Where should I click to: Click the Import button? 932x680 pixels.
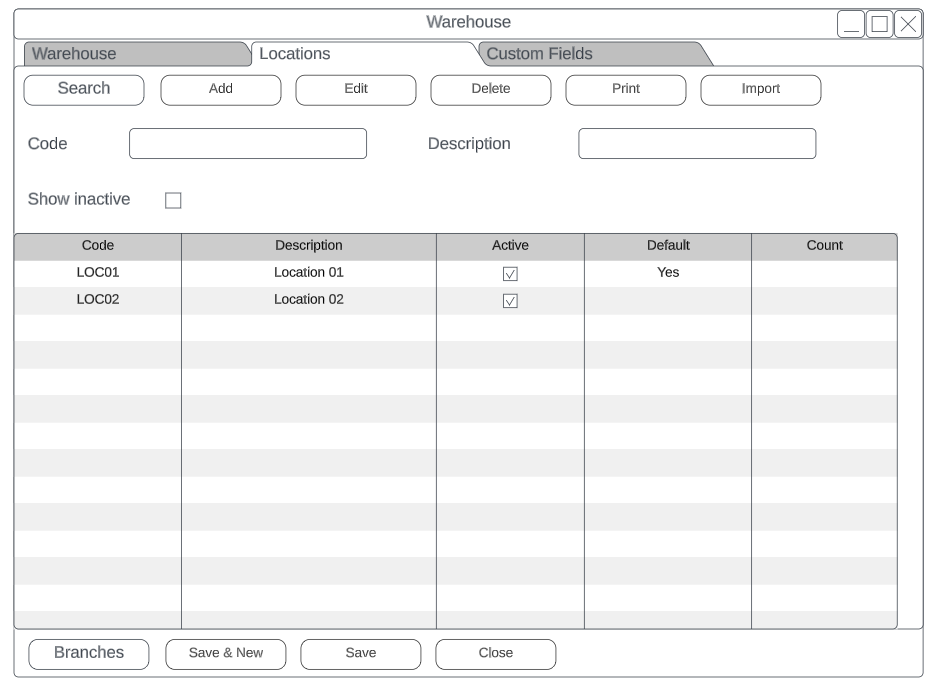click(x=760, y=90)
